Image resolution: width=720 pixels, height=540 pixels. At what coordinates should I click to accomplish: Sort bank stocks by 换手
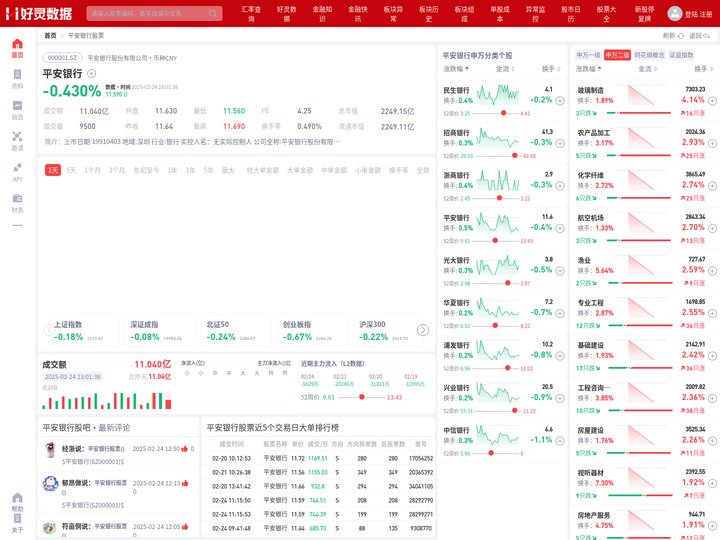click(x=551, y=69)
